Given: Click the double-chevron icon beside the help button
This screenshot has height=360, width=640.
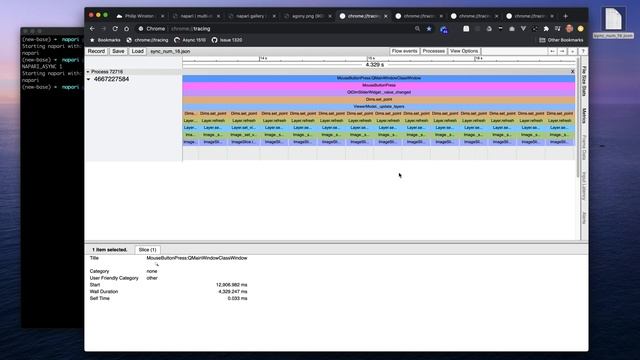Looking at the screenshot, I should point(573,51).
